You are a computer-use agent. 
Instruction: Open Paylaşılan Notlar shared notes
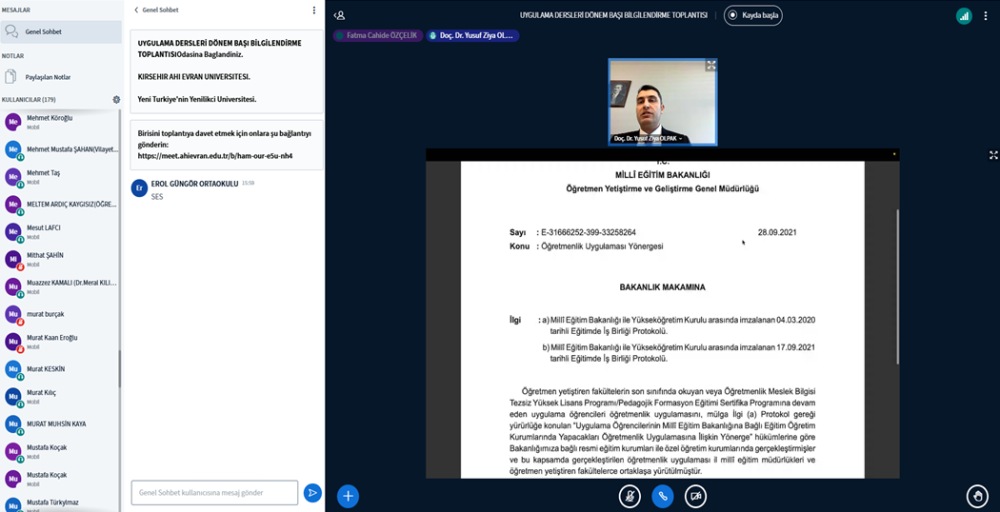point(61,77)
